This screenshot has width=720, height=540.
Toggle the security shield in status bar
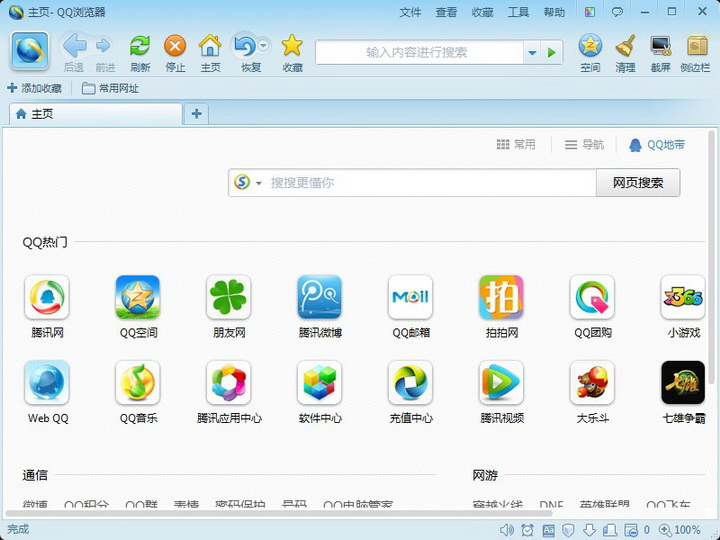point(569,530)
